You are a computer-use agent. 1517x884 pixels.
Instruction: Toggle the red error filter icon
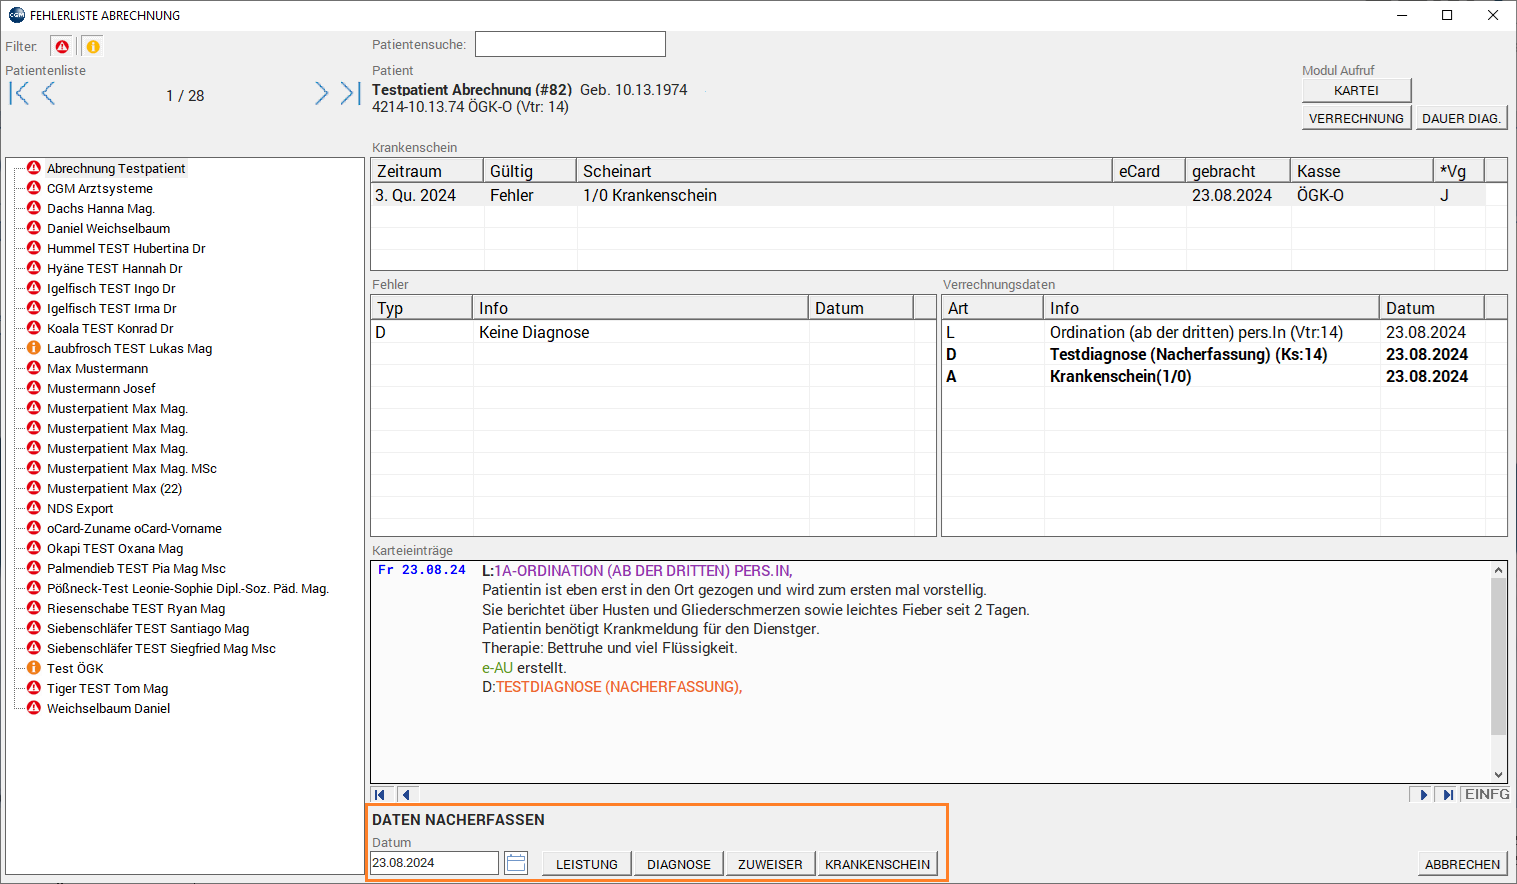pos(62,46)
